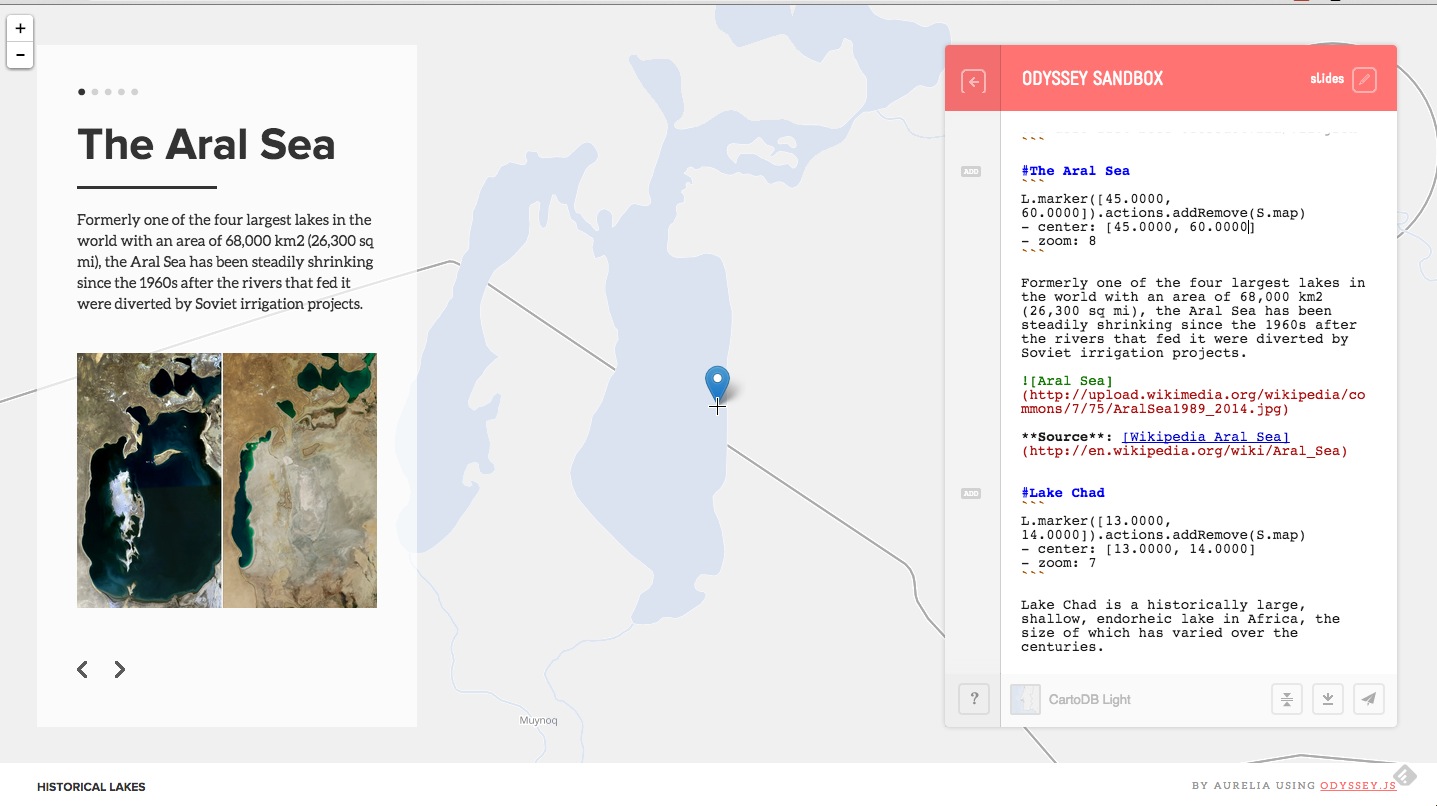The image size is (1437, 806).
Task: Click the ODYSSEY SANDBOX title
Action: point(1092,79)
